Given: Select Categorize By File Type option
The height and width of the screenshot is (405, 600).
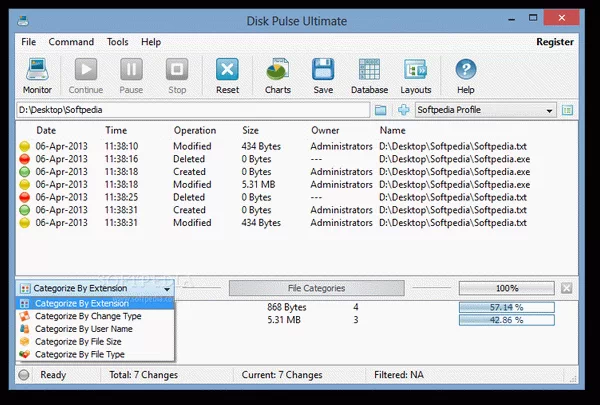Looking at the screenshot, I should point(95,354).
